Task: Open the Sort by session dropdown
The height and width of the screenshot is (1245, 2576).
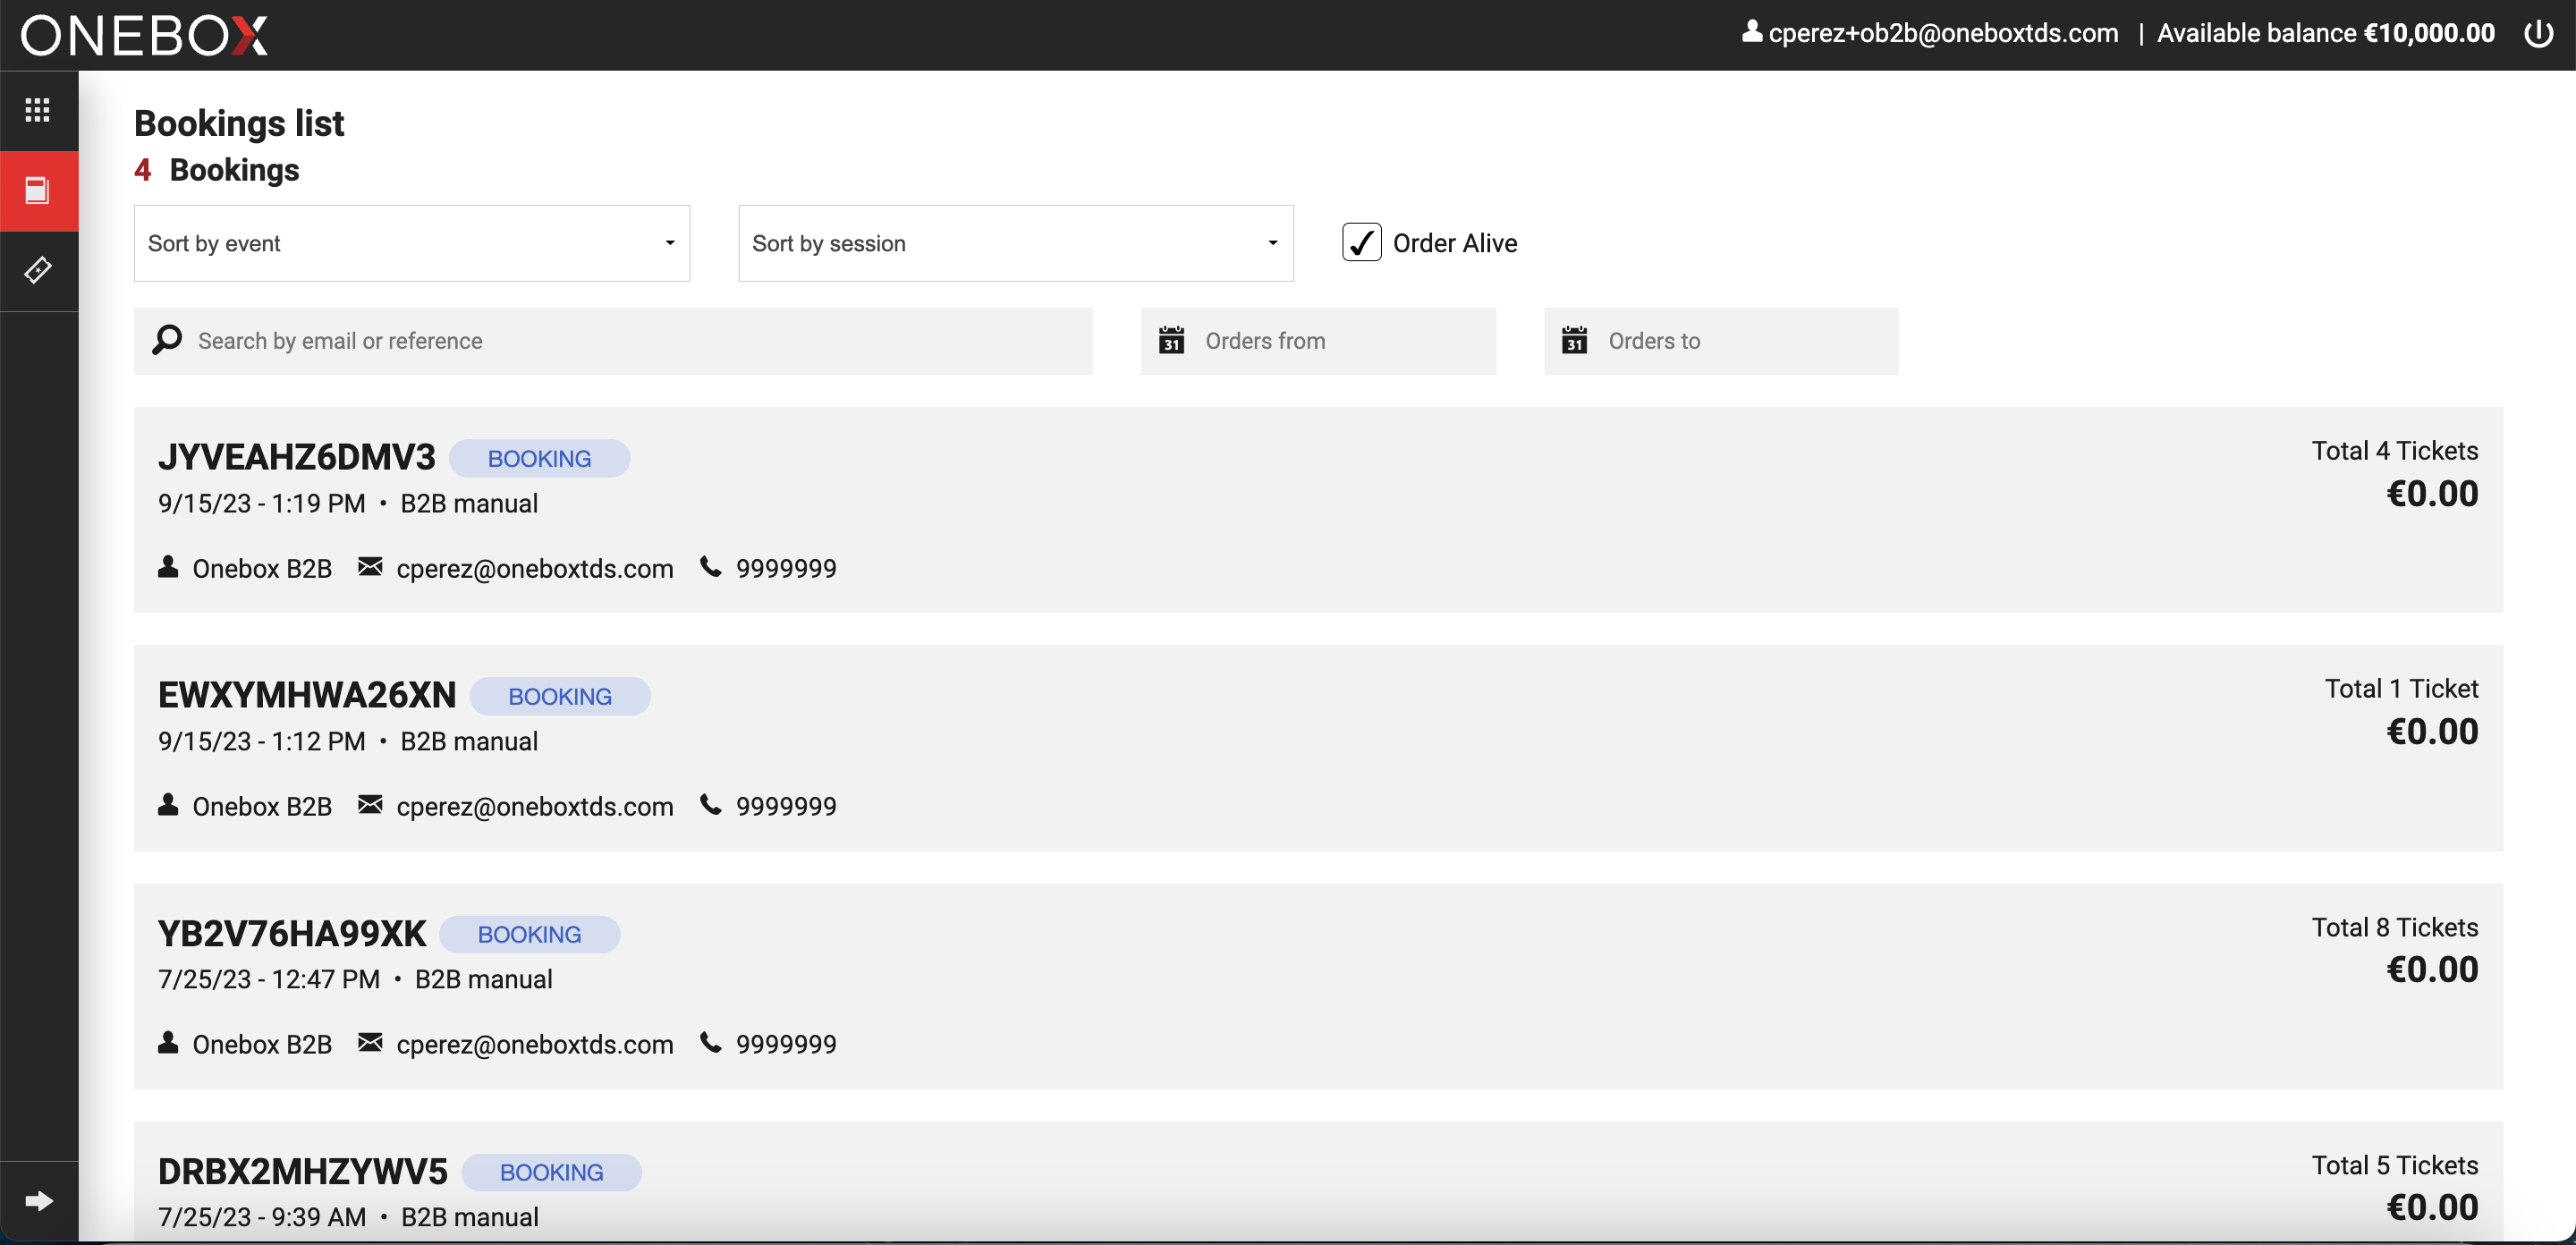Action: (x=1016, y=243)
